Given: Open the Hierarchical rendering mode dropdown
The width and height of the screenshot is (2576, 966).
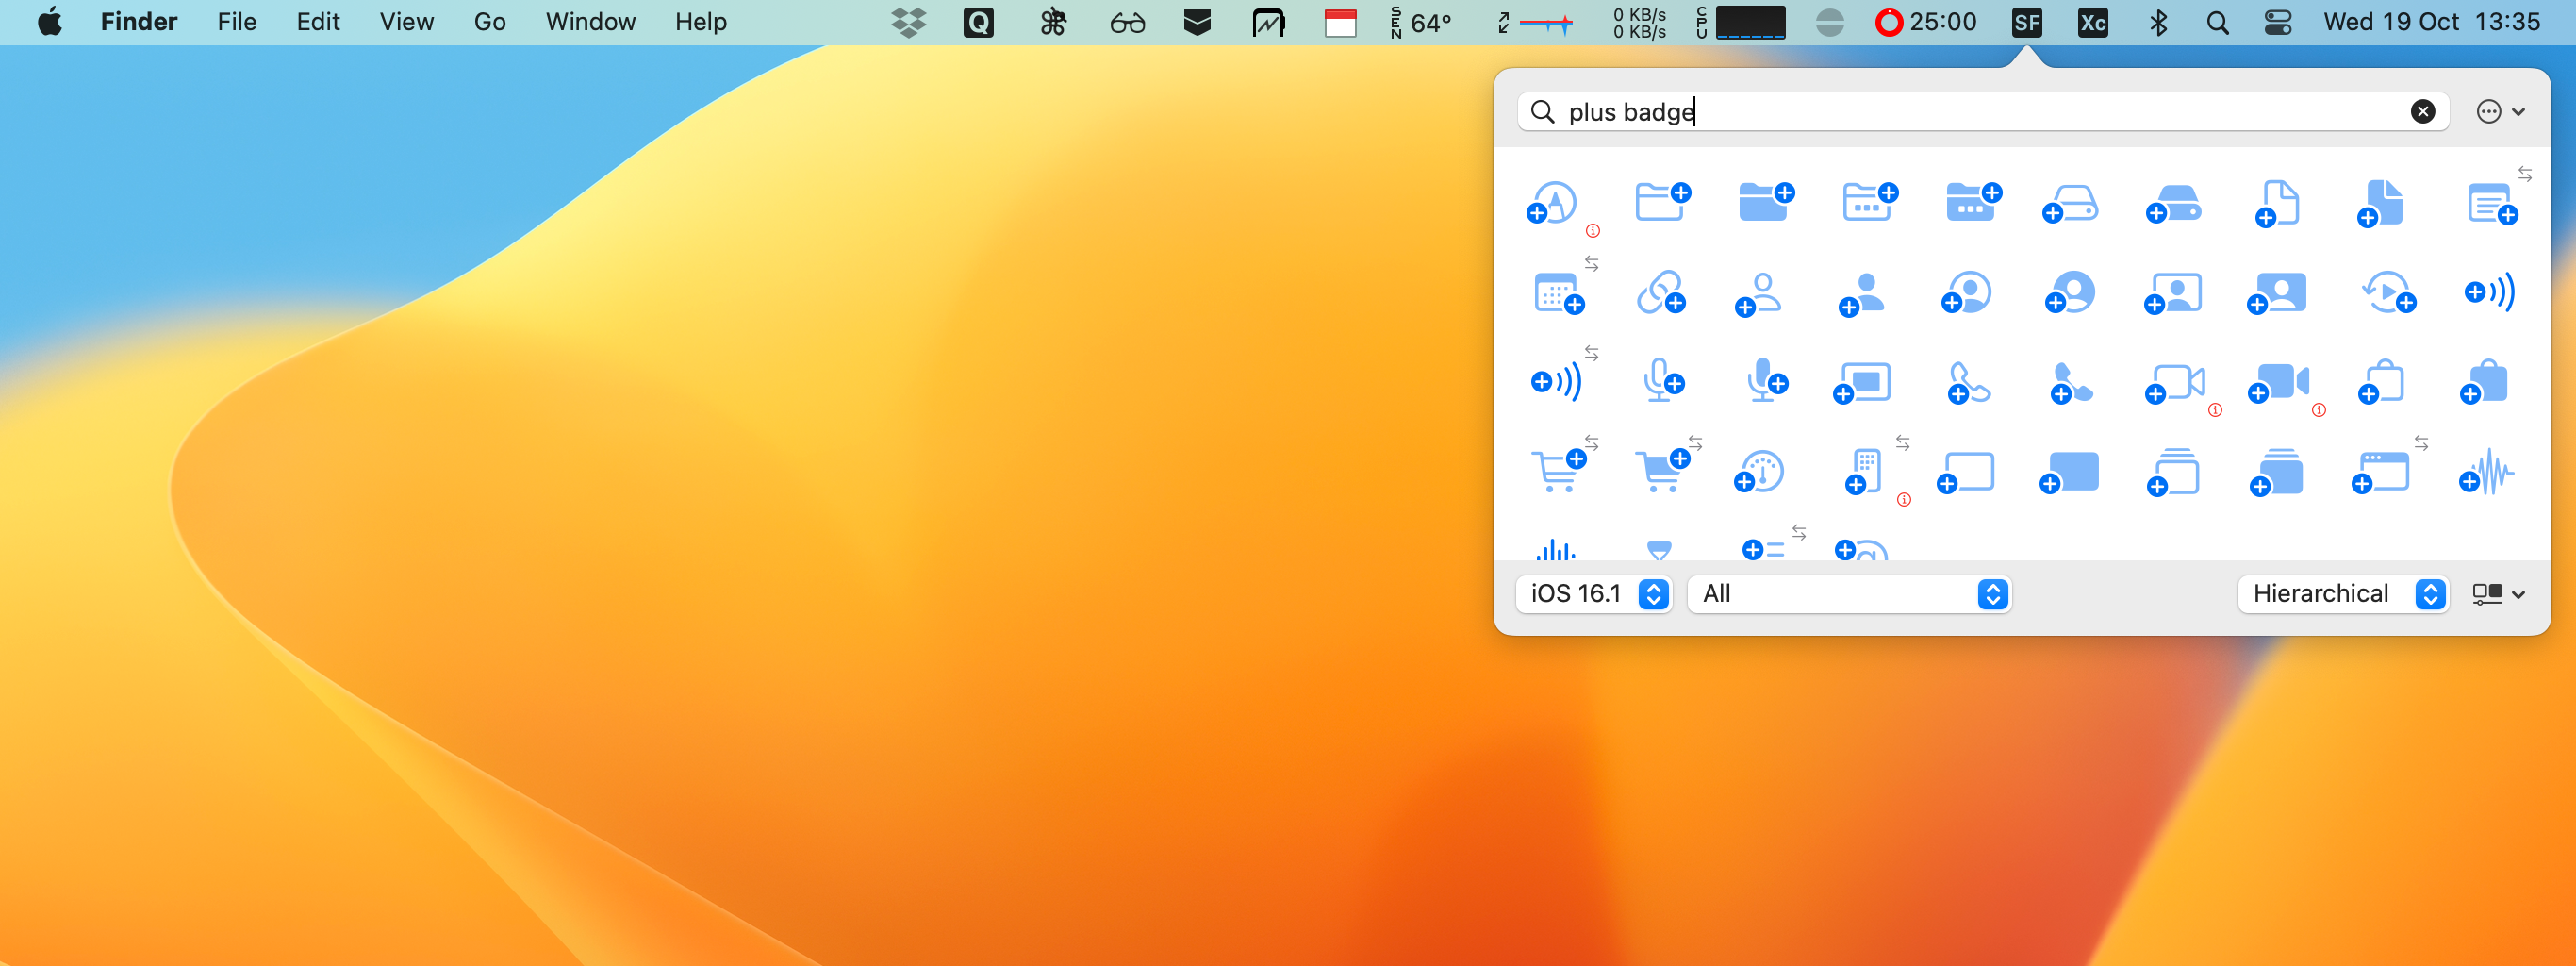Looking at the screenshot, I should 2342,594.
